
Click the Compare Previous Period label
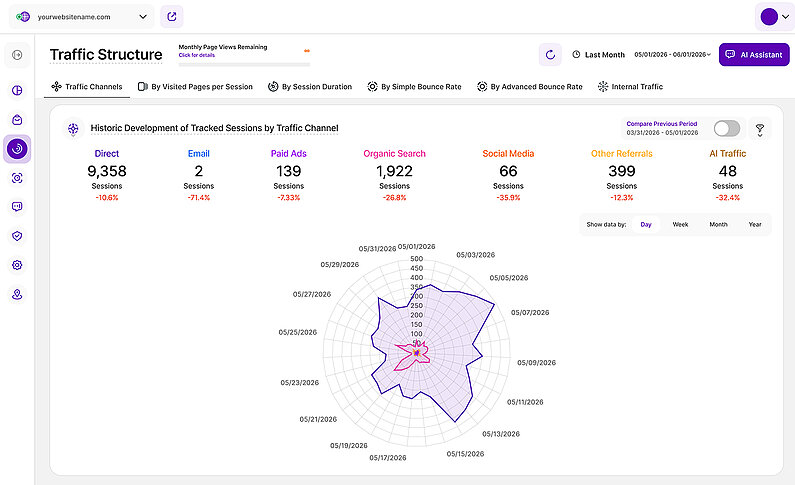pyautogui.click(x=662, y=124)
